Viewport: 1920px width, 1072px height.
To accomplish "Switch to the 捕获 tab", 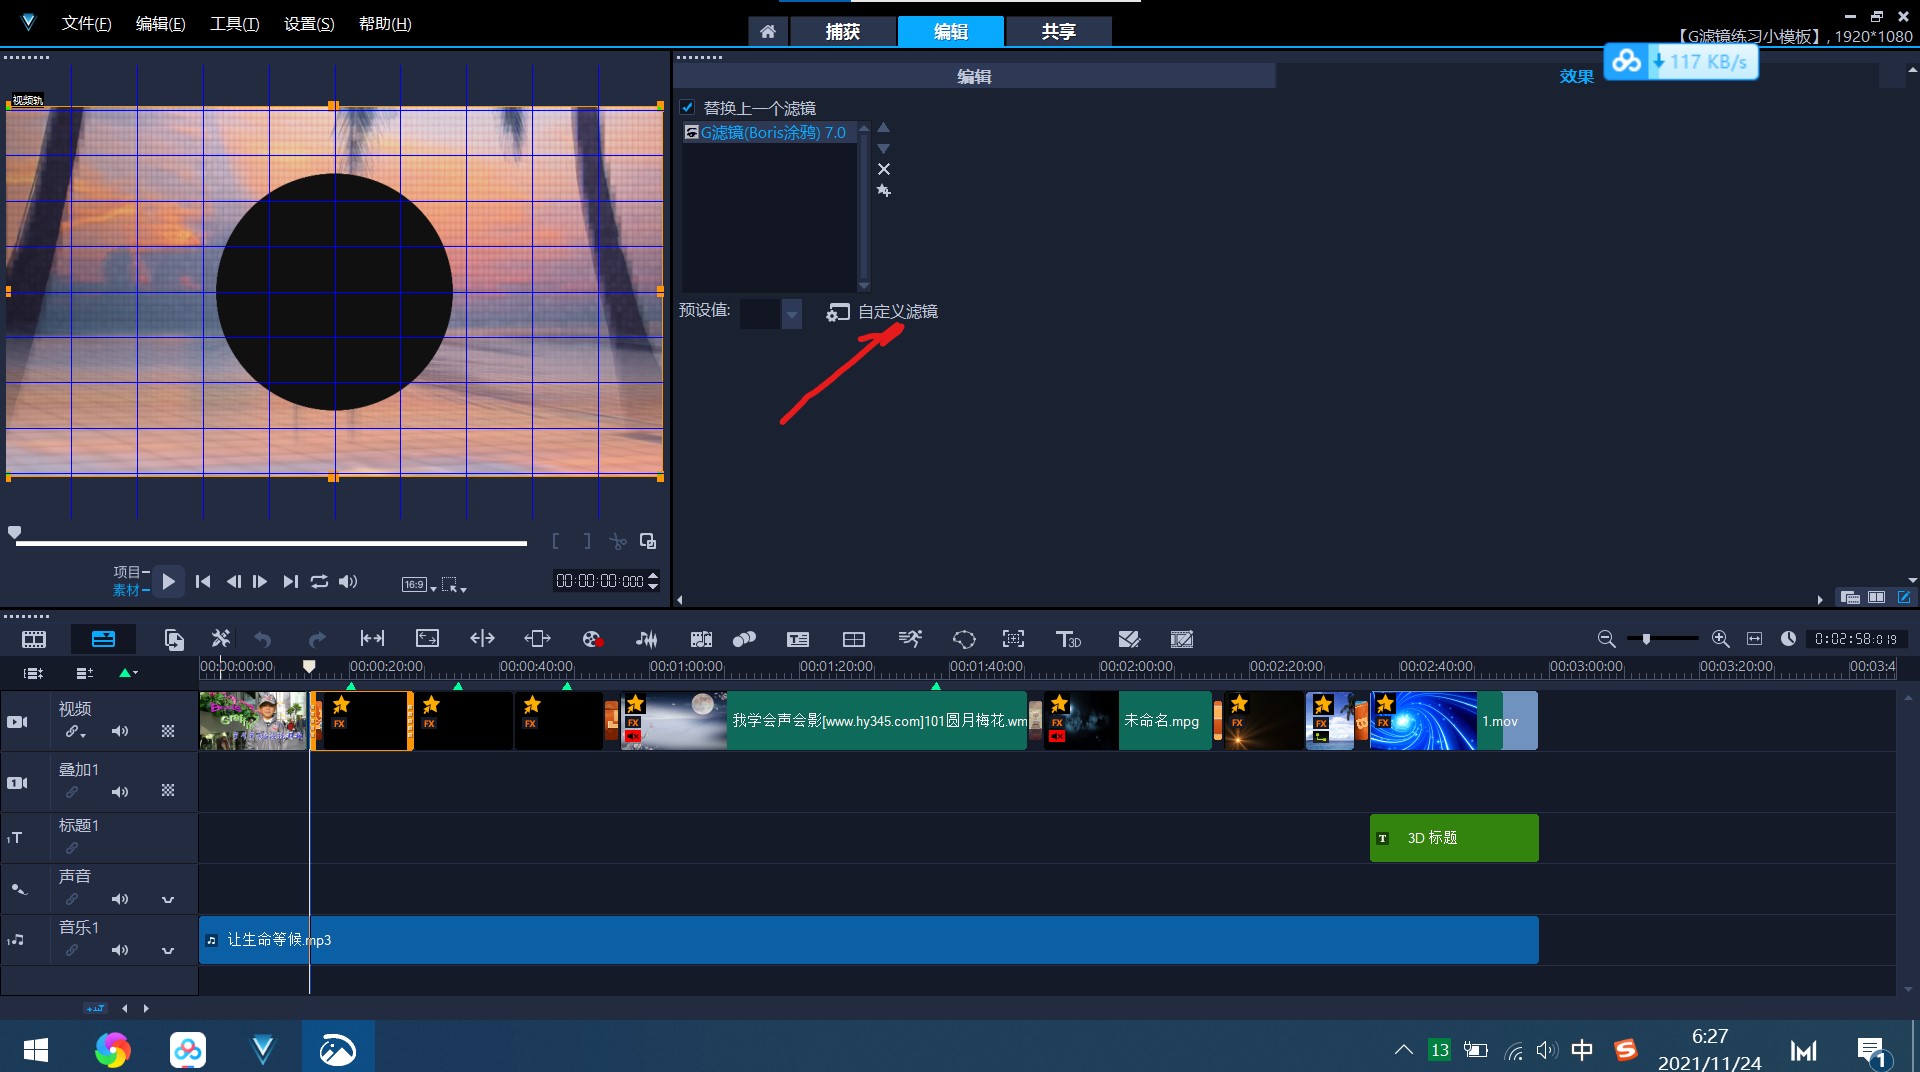I will [842, 32].
